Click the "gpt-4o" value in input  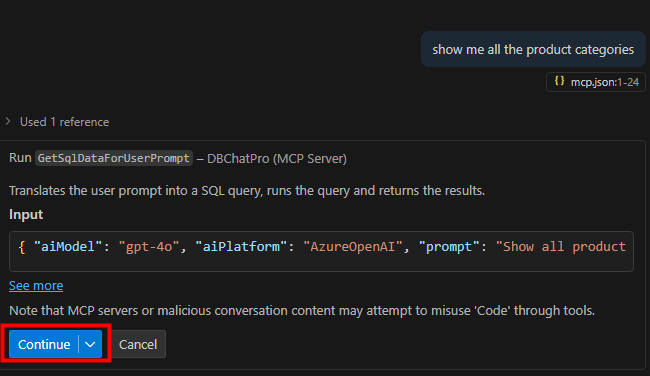coord(149,247)
